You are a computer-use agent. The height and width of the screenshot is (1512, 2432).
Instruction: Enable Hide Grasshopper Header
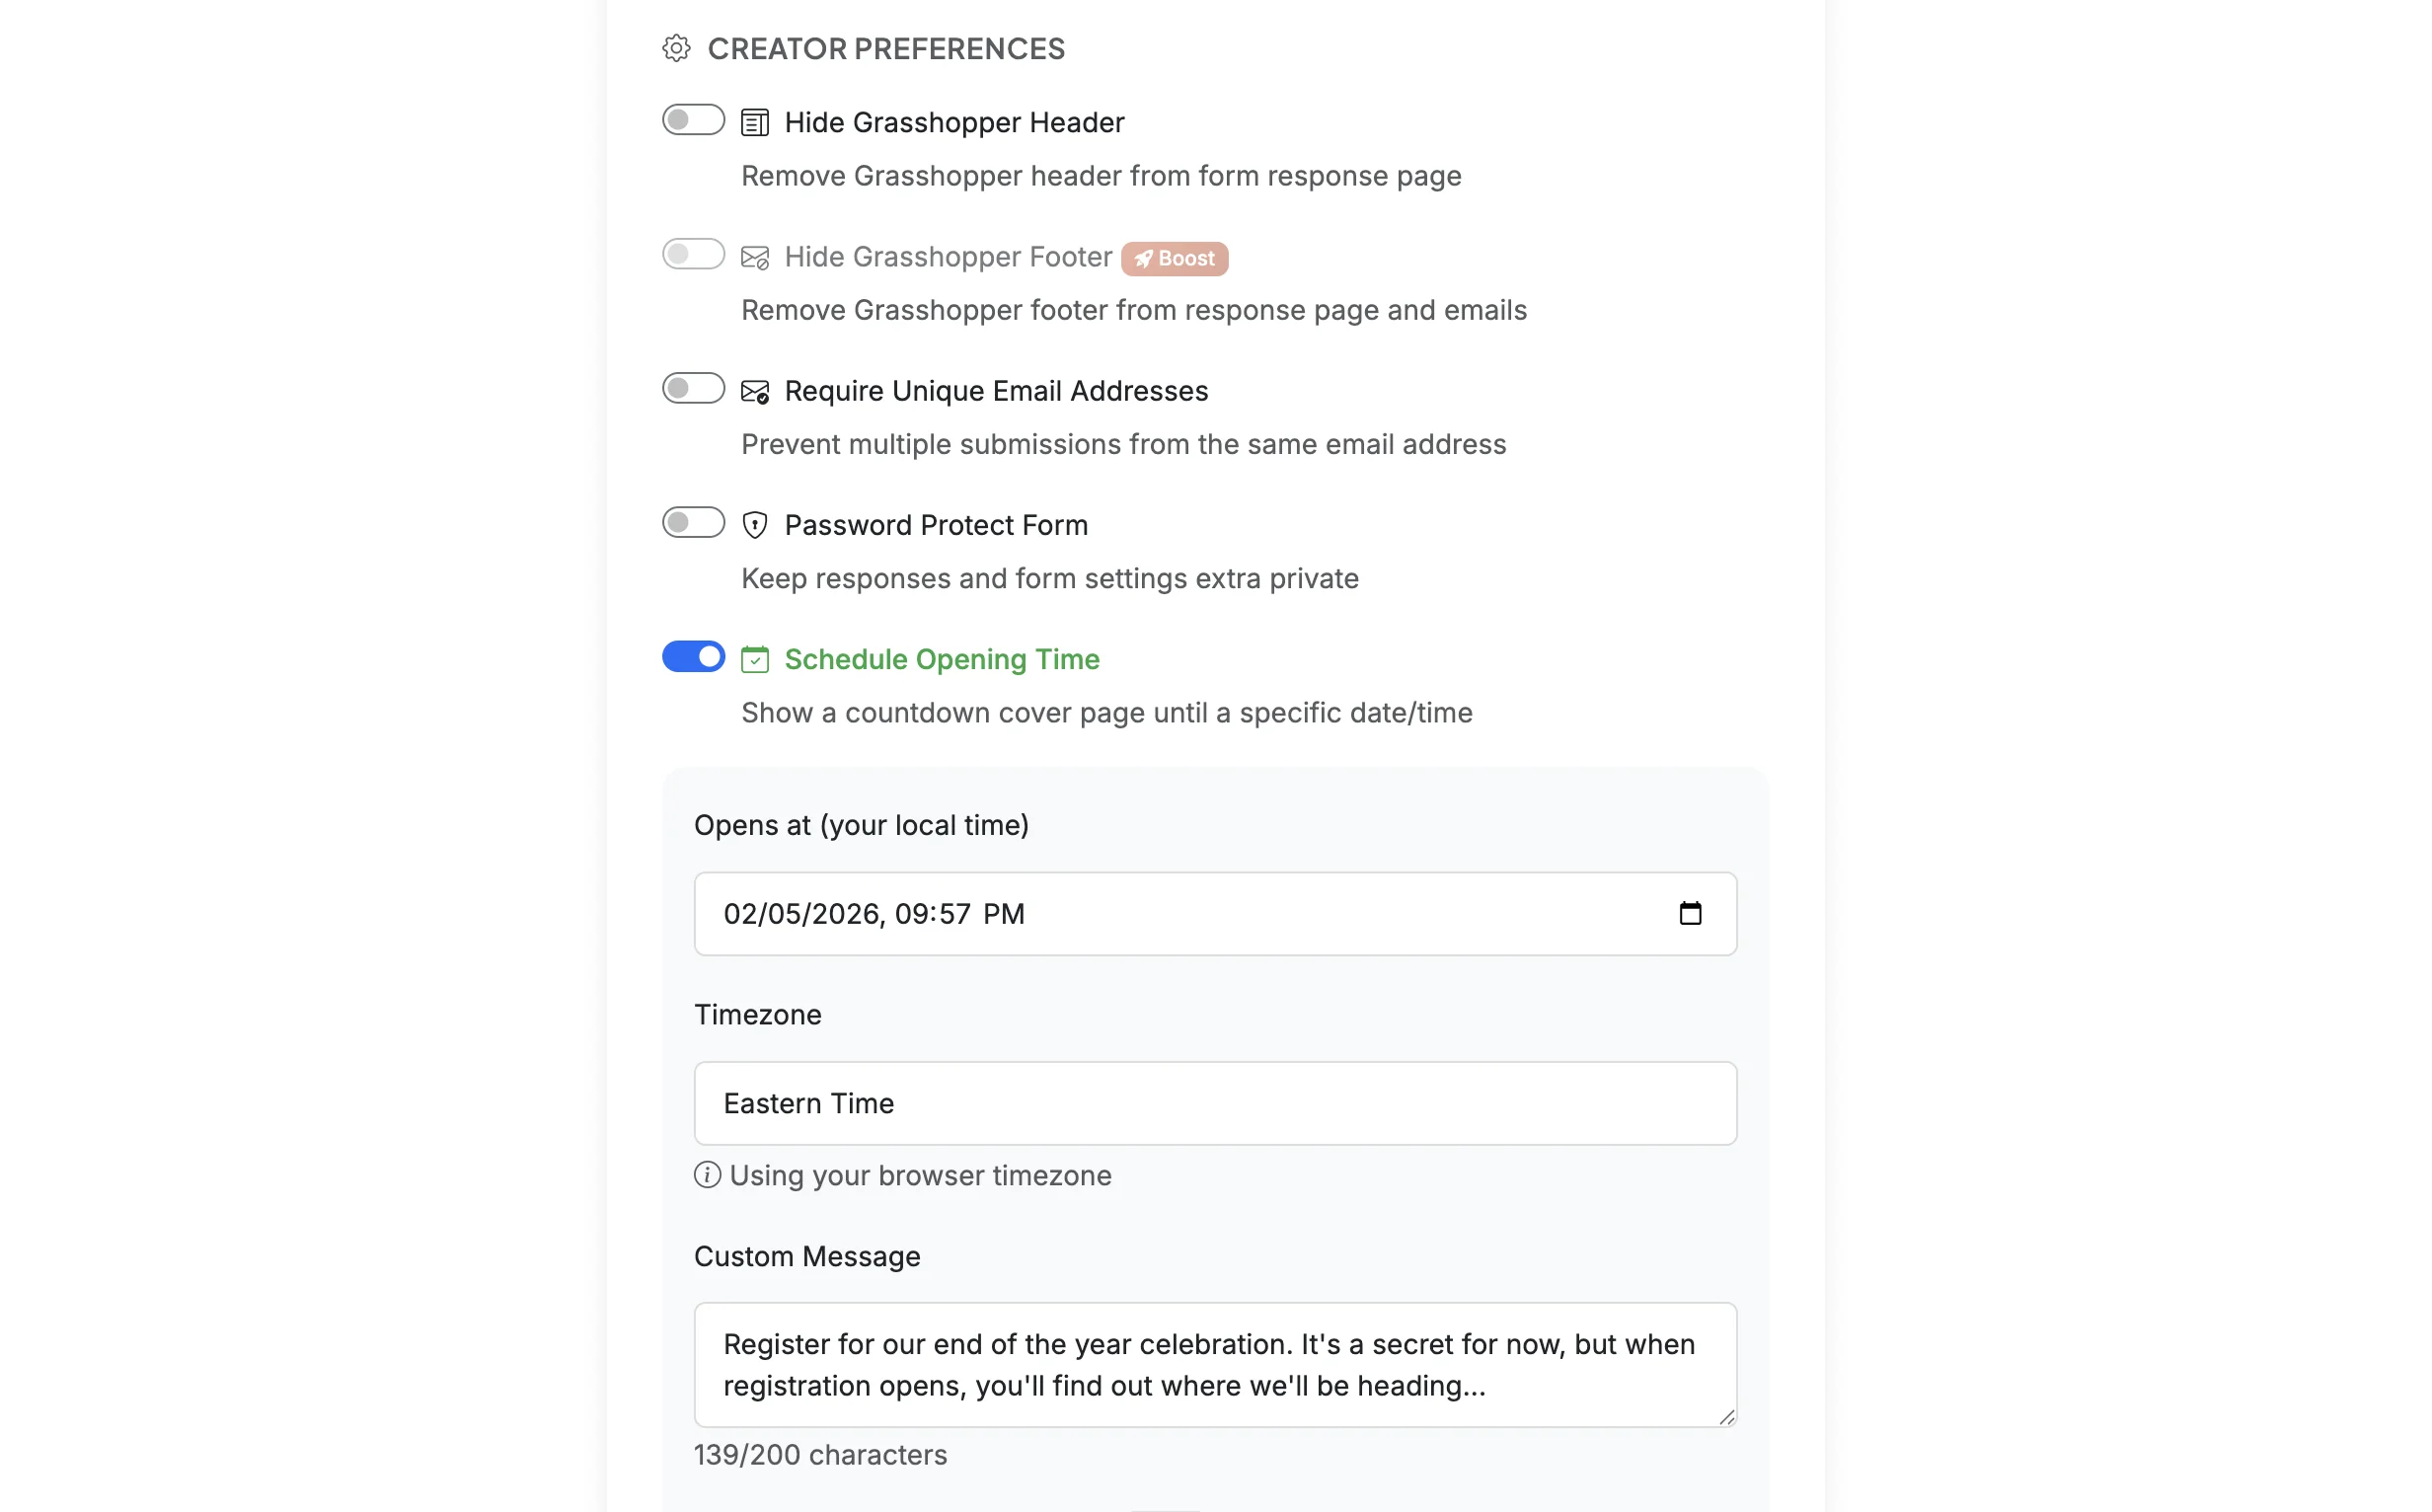pos(693,119)
